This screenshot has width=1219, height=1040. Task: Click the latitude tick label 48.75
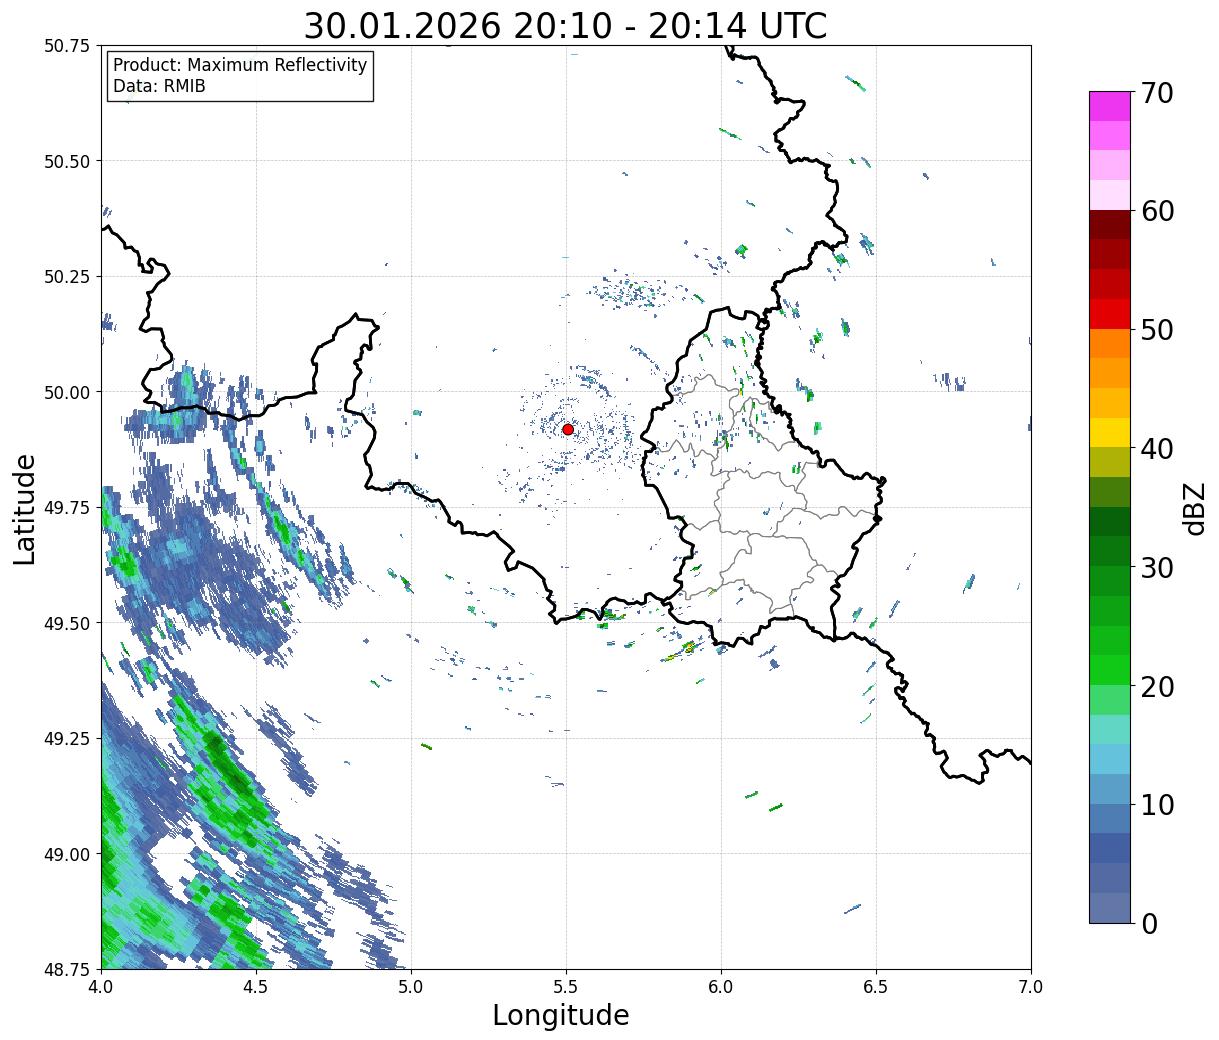(68, 969)
